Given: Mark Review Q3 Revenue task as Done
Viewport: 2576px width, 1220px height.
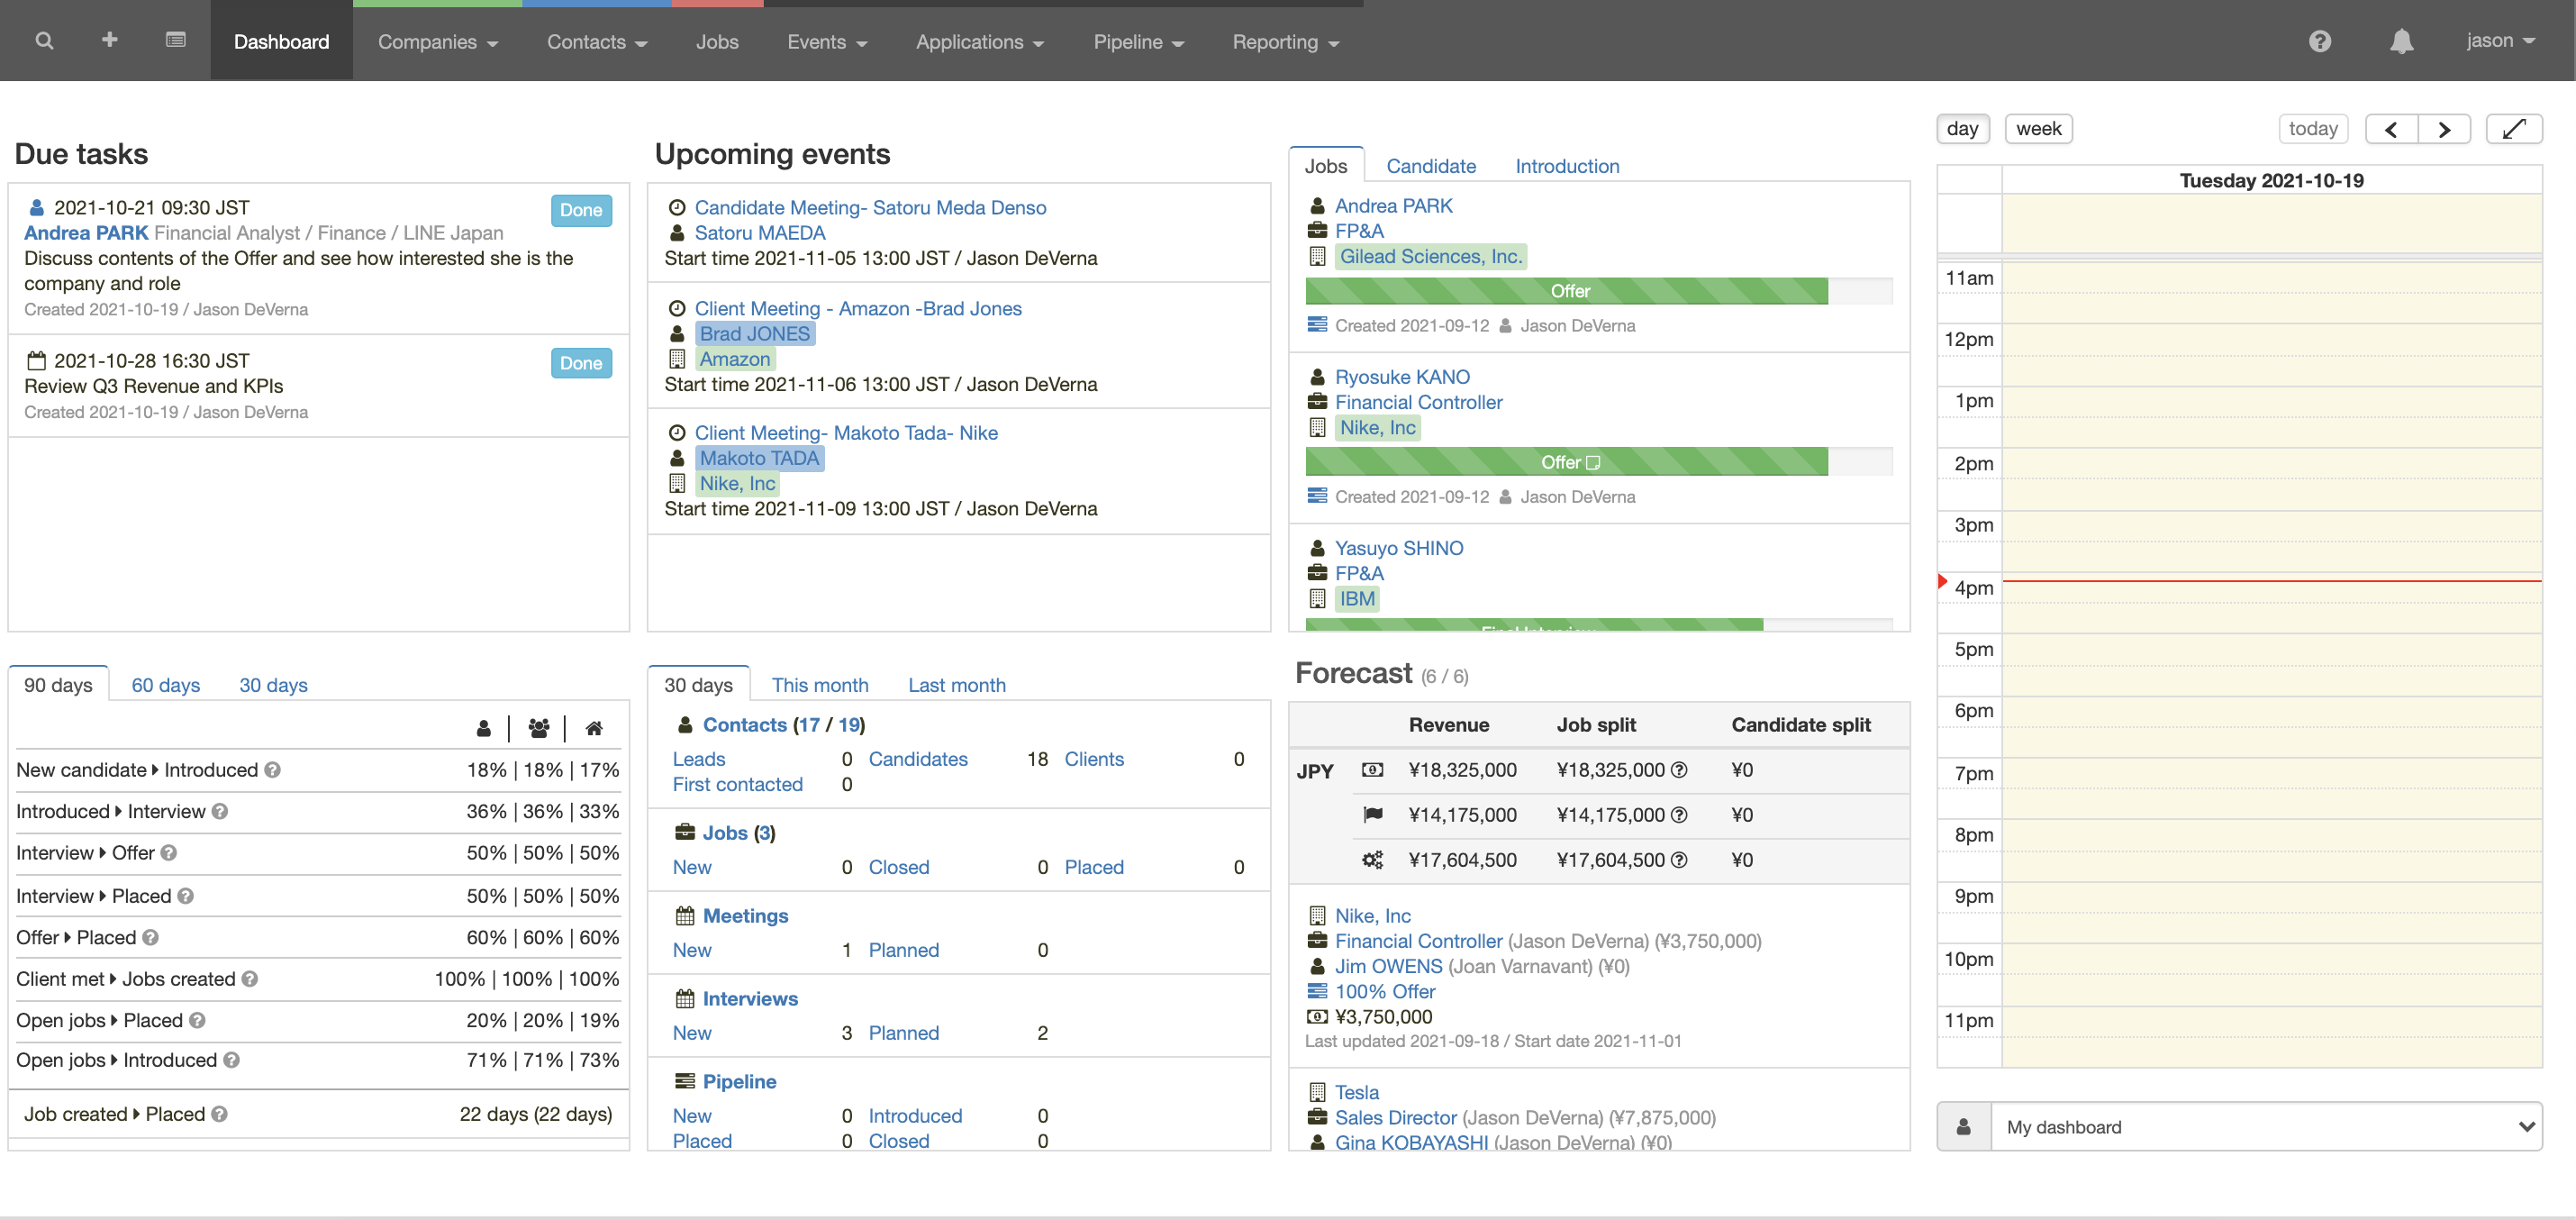Looking at the screenshot, I should [x=581, y=362].
